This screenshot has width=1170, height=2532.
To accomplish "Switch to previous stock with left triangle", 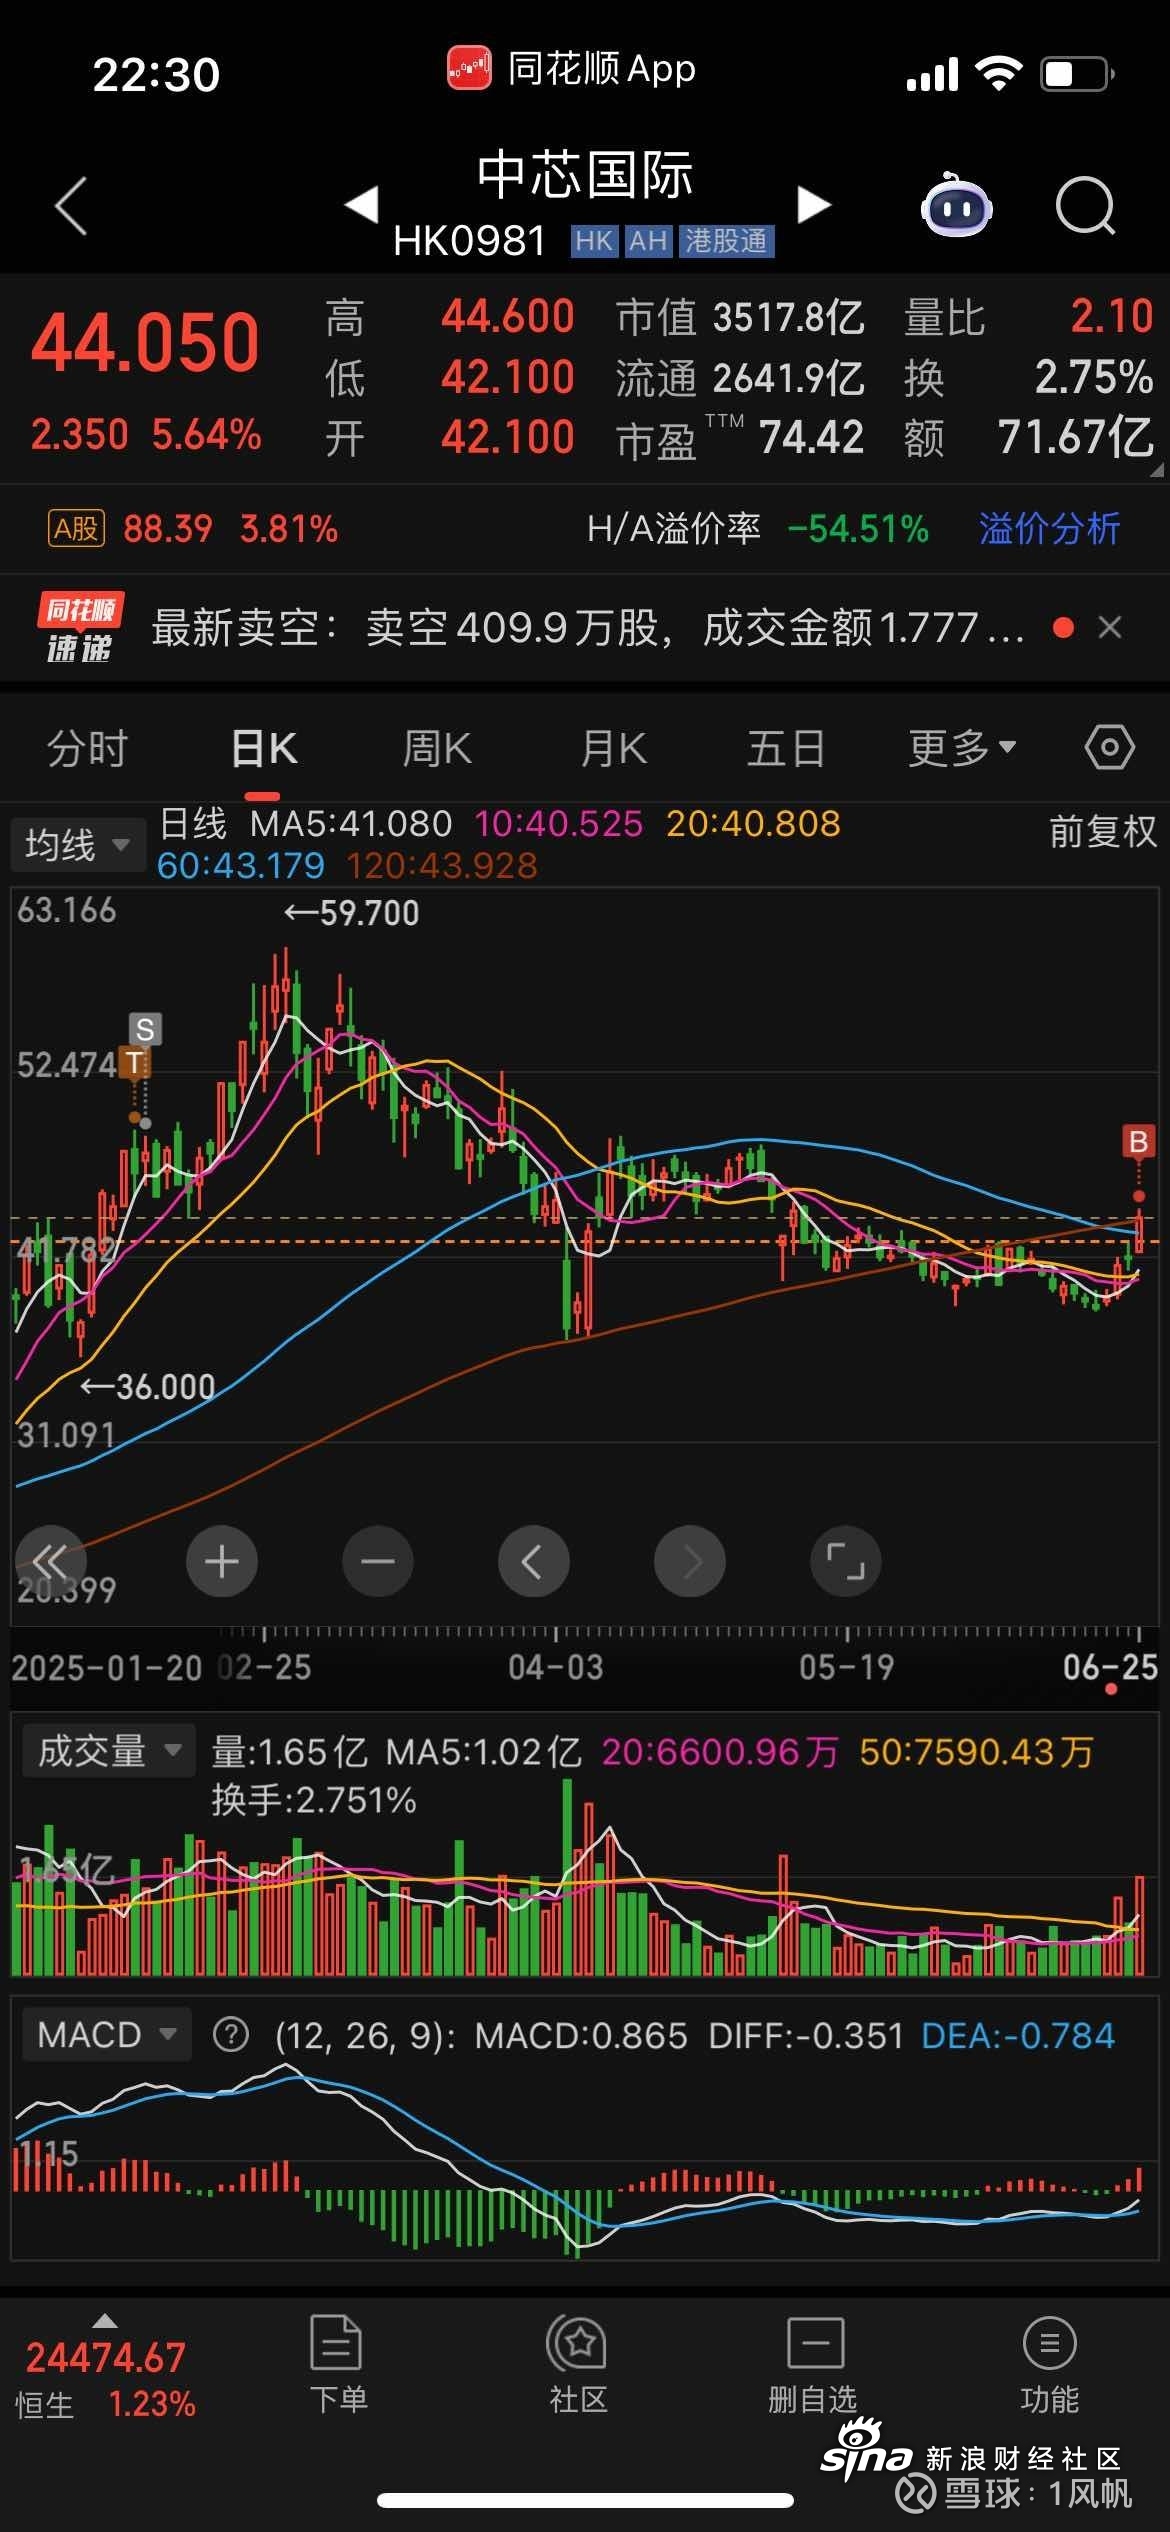I will coord(361,204).
